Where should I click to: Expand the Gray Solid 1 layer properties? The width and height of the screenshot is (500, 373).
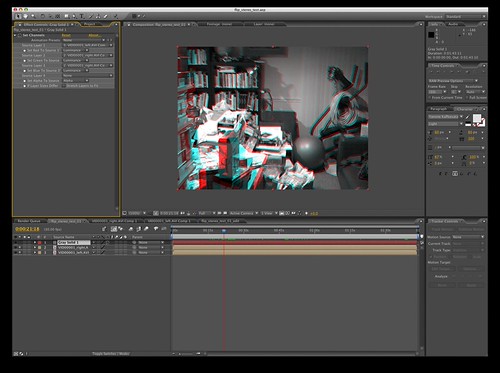pos(35,243)
